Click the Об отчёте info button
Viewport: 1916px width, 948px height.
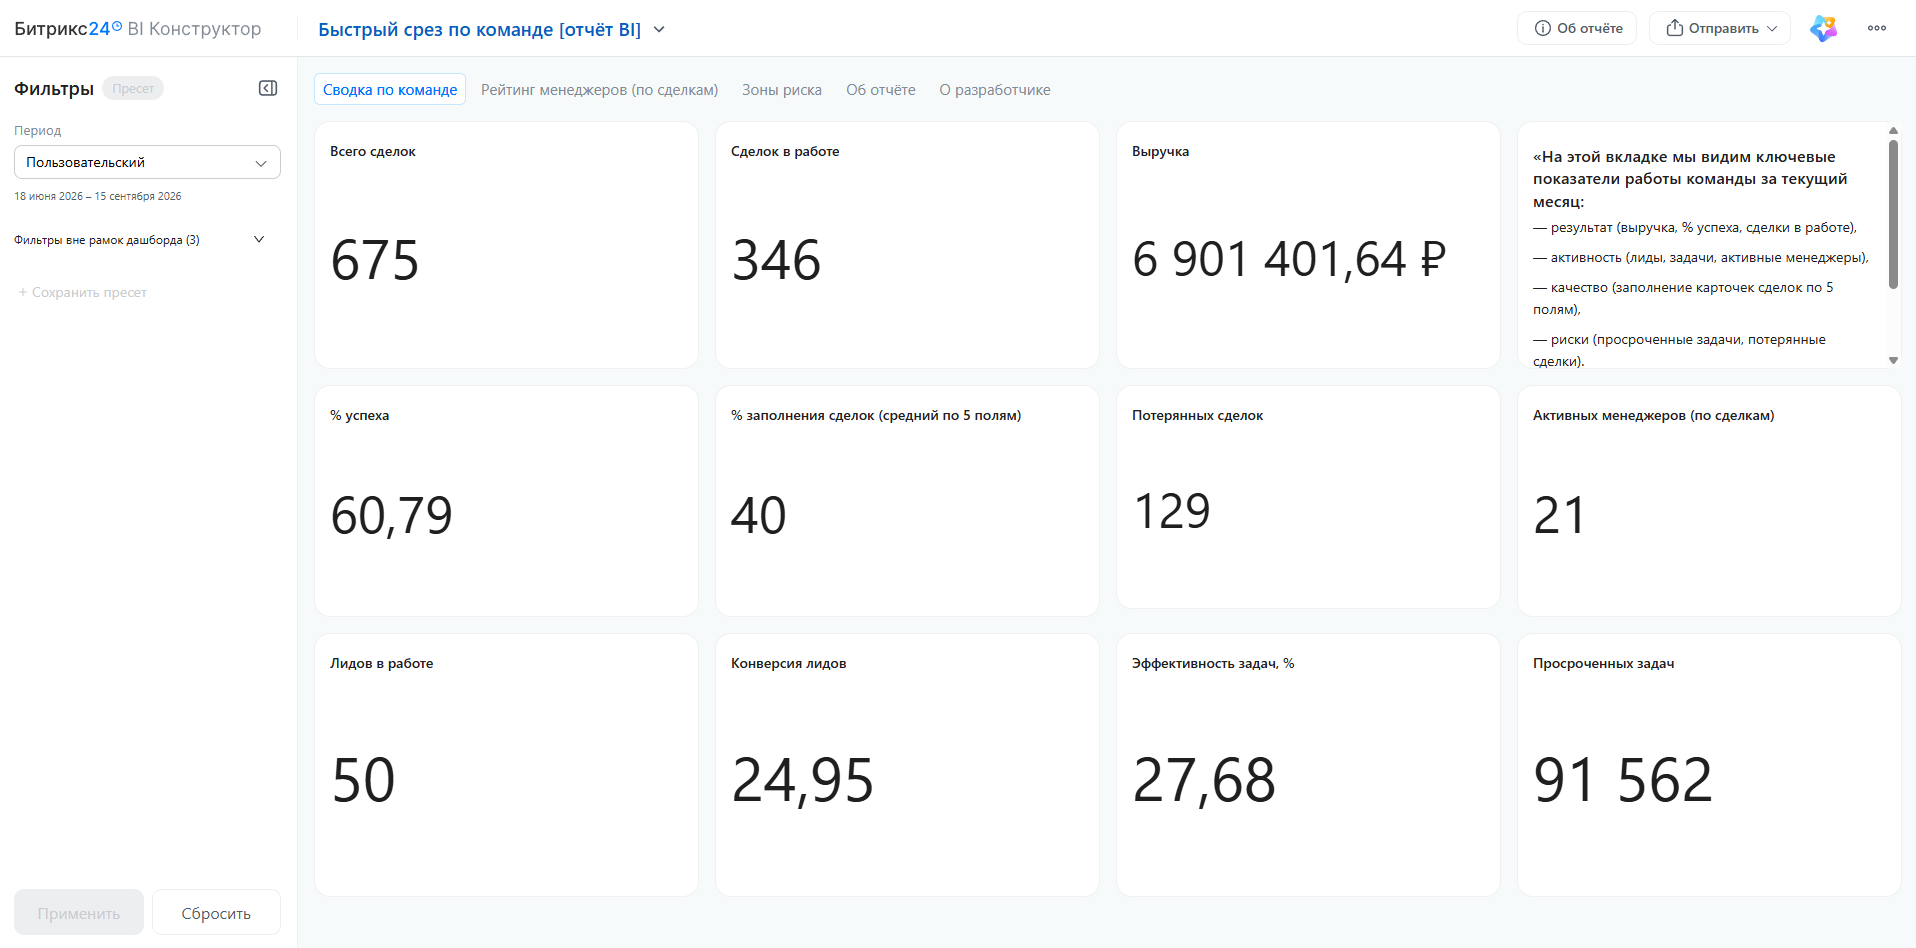coord(1577,28)
